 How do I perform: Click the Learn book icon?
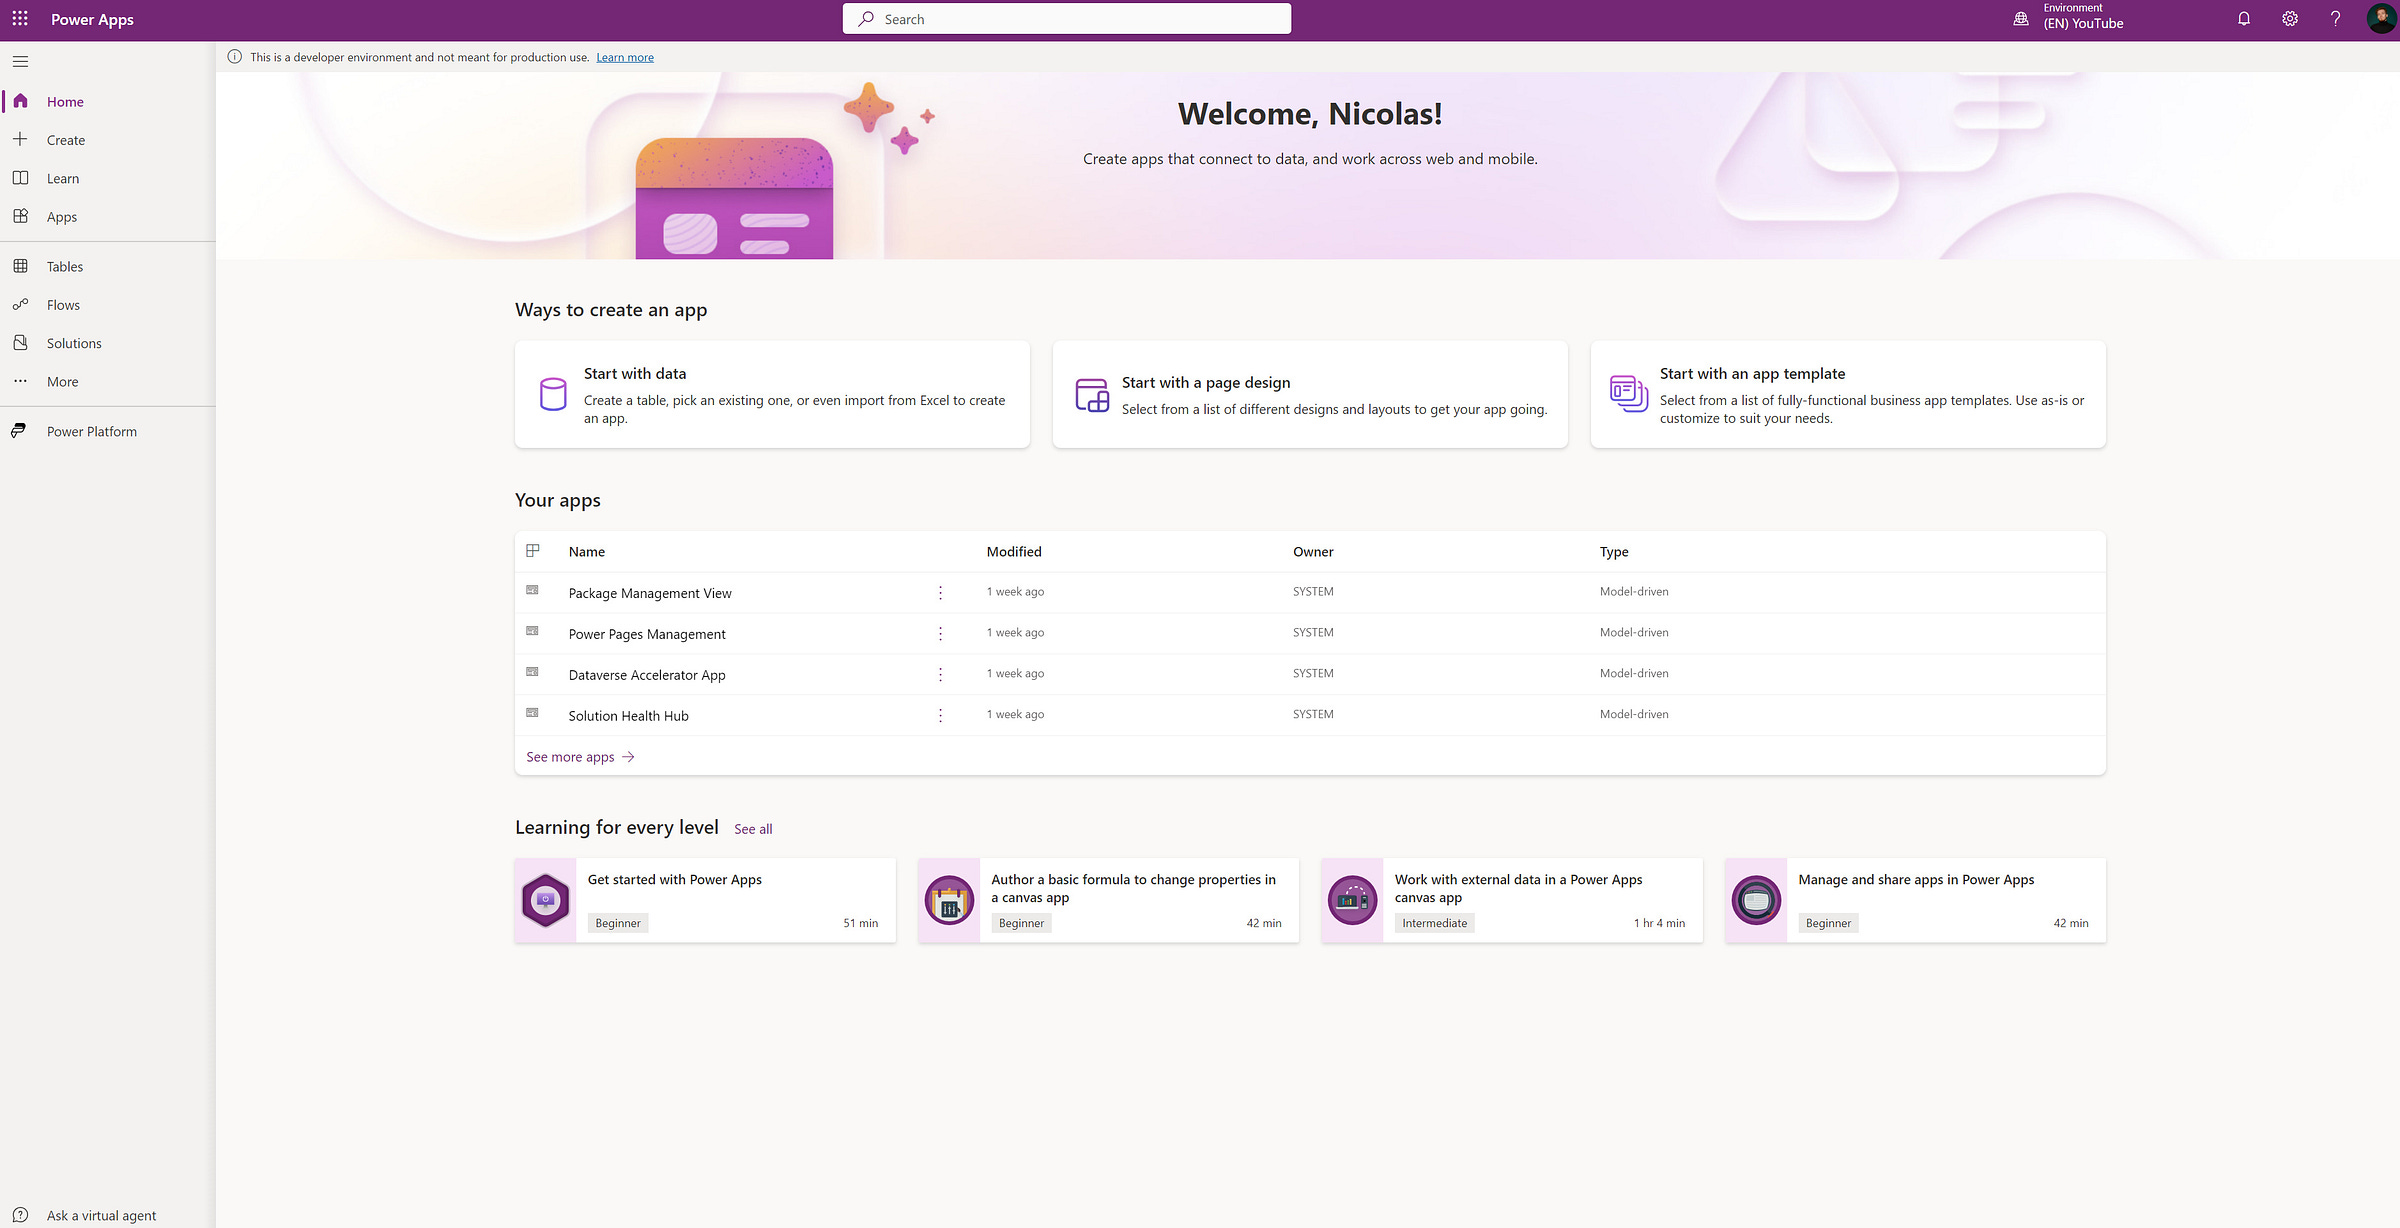pyautogui.click(x=20, y=178)
